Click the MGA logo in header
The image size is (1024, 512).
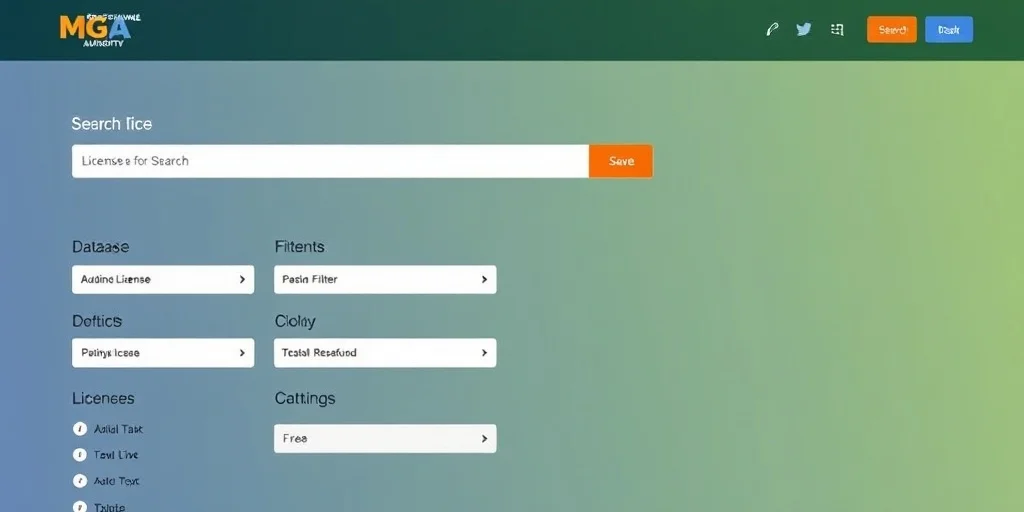(x=99, y=29)
